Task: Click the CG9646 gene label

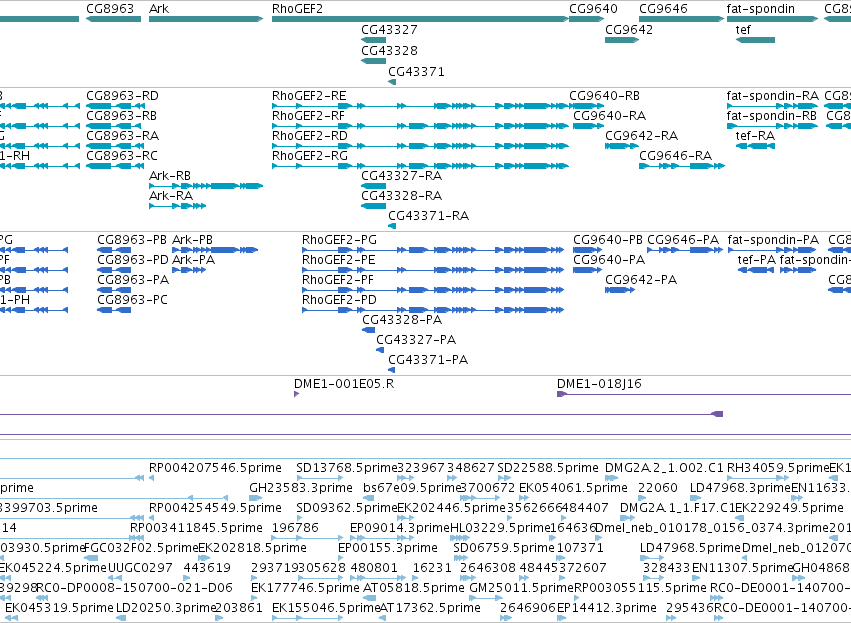Action: pos(663,9)
